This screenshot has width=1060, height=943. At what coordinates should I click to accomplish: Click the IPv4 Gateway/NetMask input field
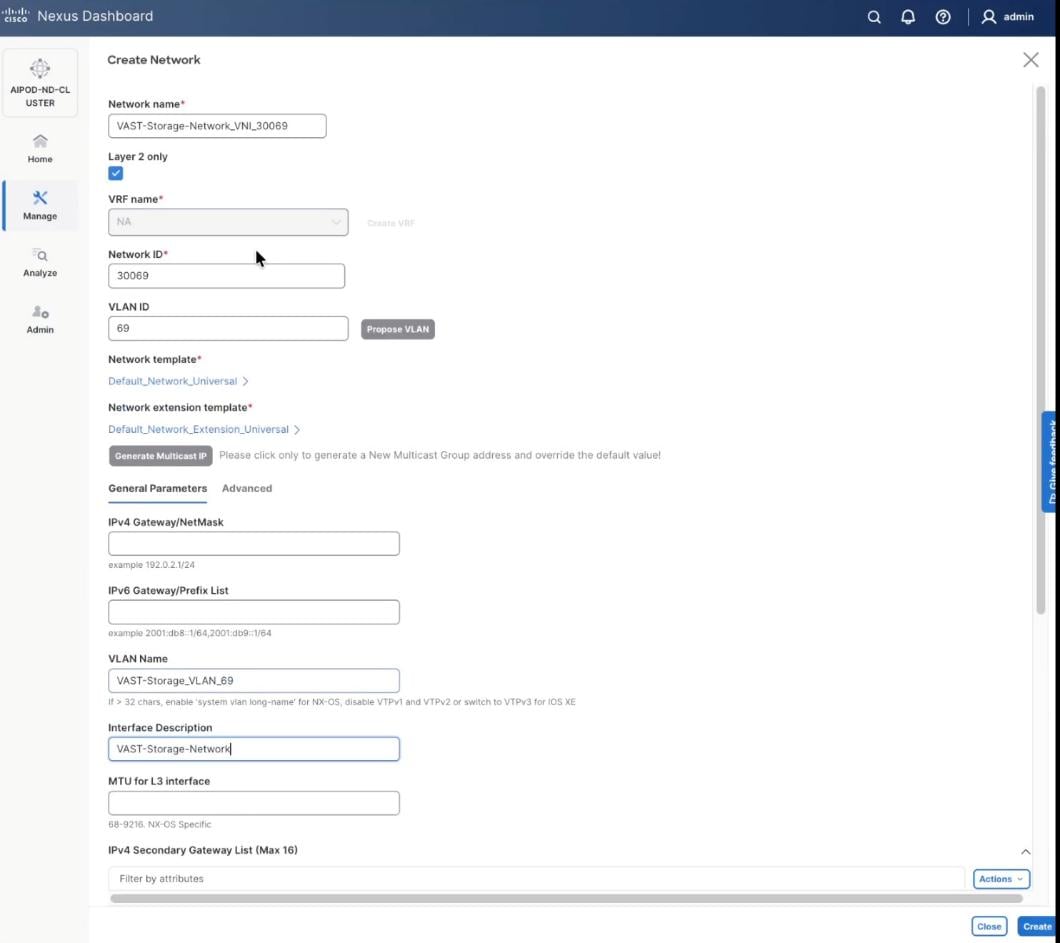[x=253, y=543]
